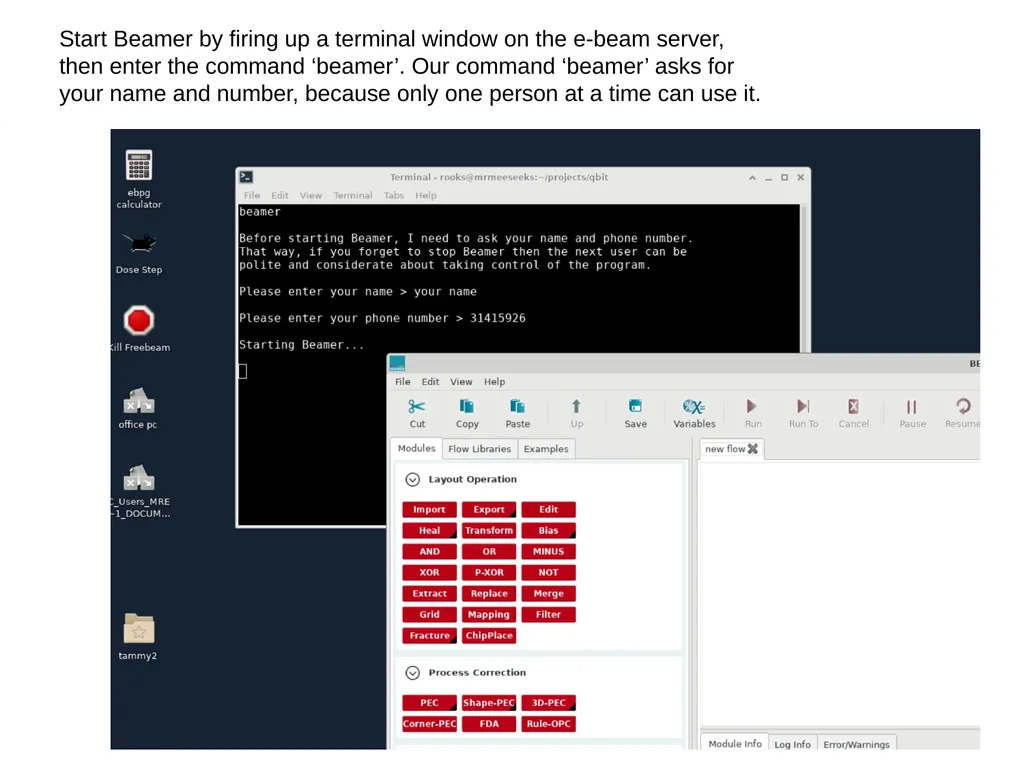Switch to the Examples tab
The height and width of the screenshot is (768, 1024).
[546, 449]
